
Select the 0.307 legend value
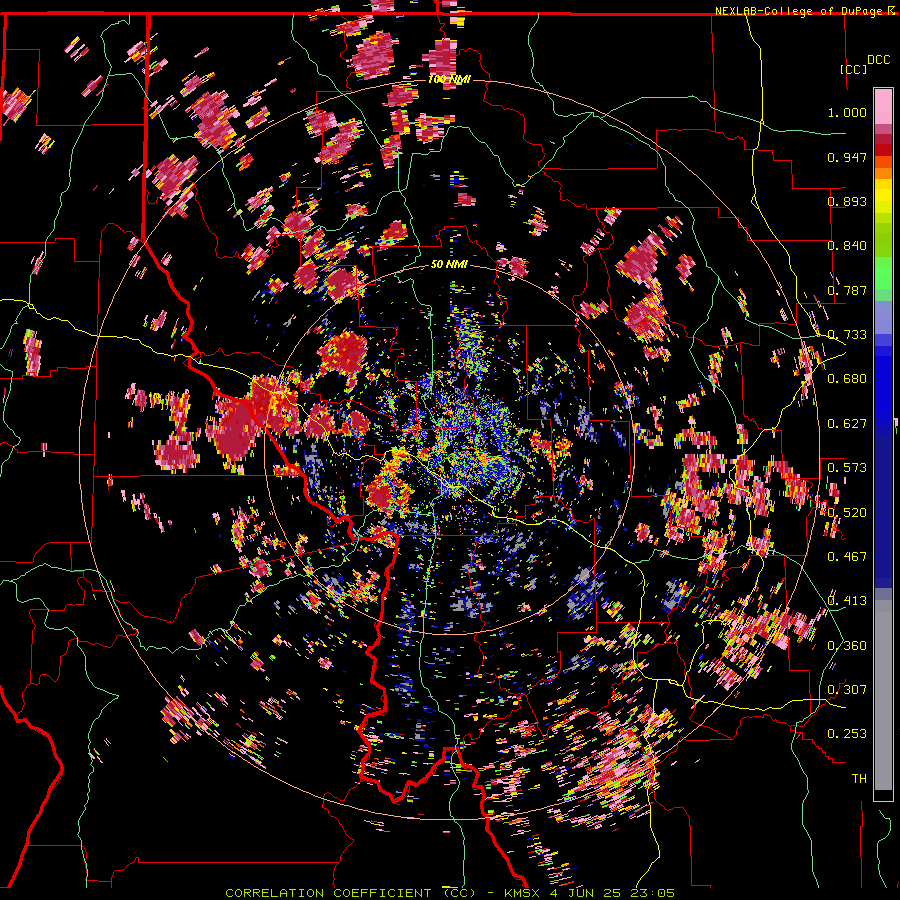[847, 690]
